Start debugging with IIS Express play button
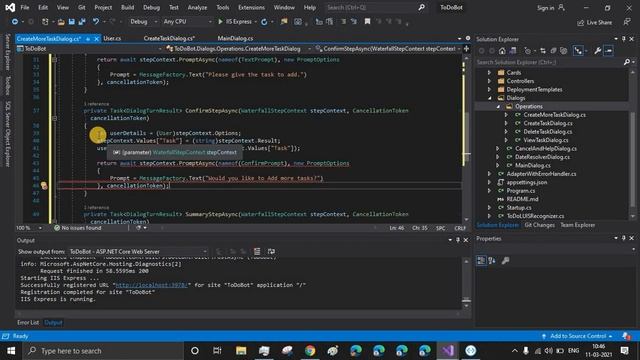Image resolution: width=640 pixels, height=360 pixels. point(220,22)
